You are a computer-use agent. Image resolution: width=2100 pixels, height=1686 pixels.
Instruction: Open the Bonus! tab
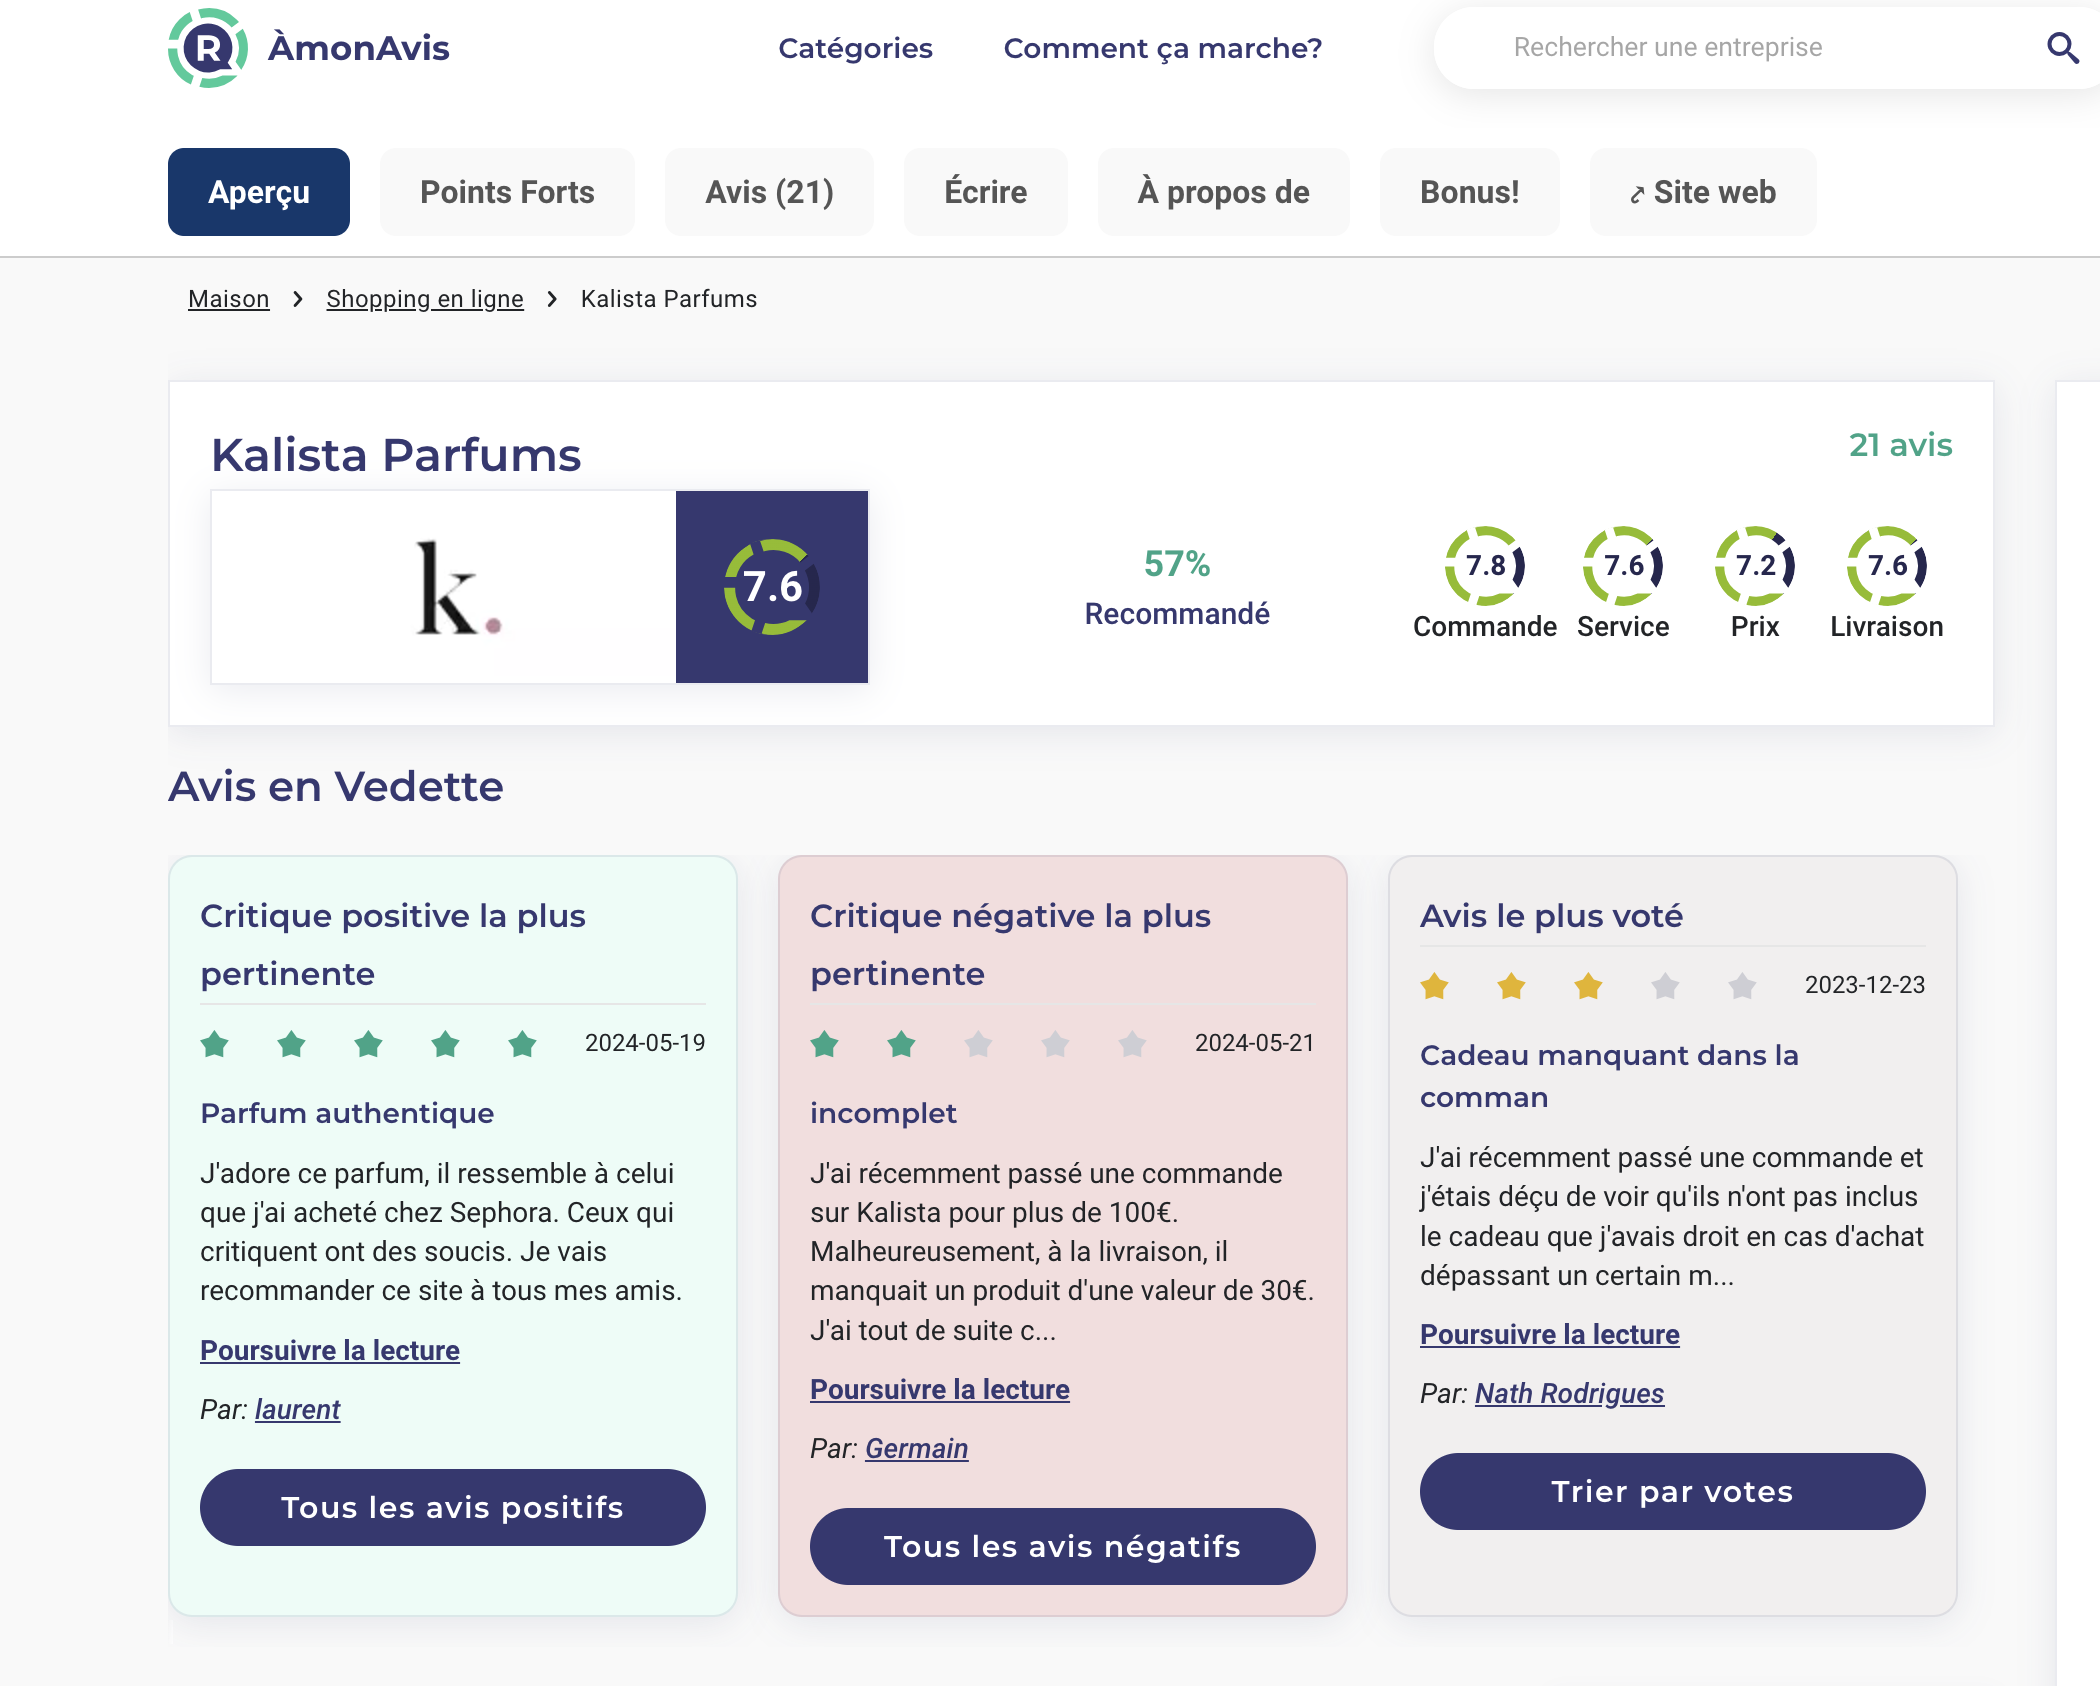click(x=1470, y=192)
